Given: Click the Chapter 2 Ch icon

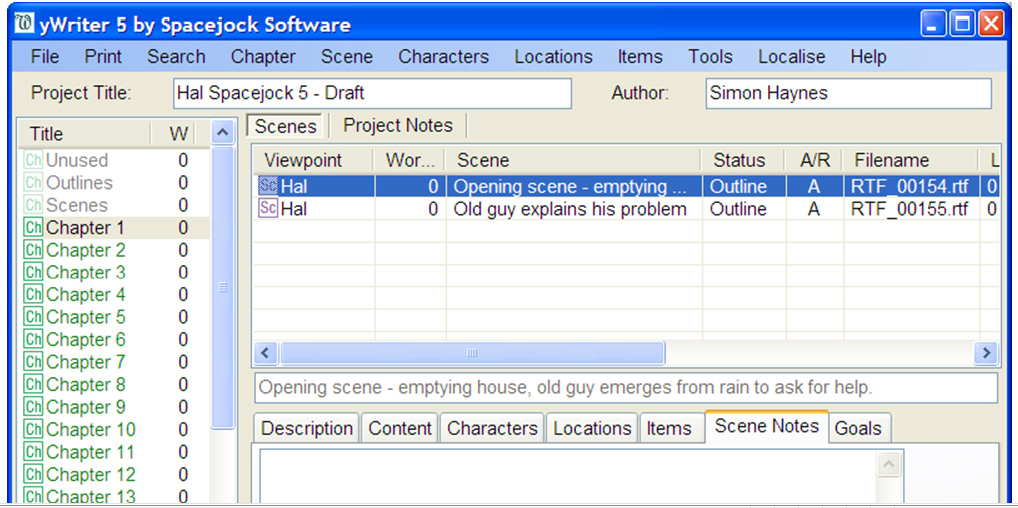Looking at the screenshot, I should pyautogui.click(x=33, y=250).
